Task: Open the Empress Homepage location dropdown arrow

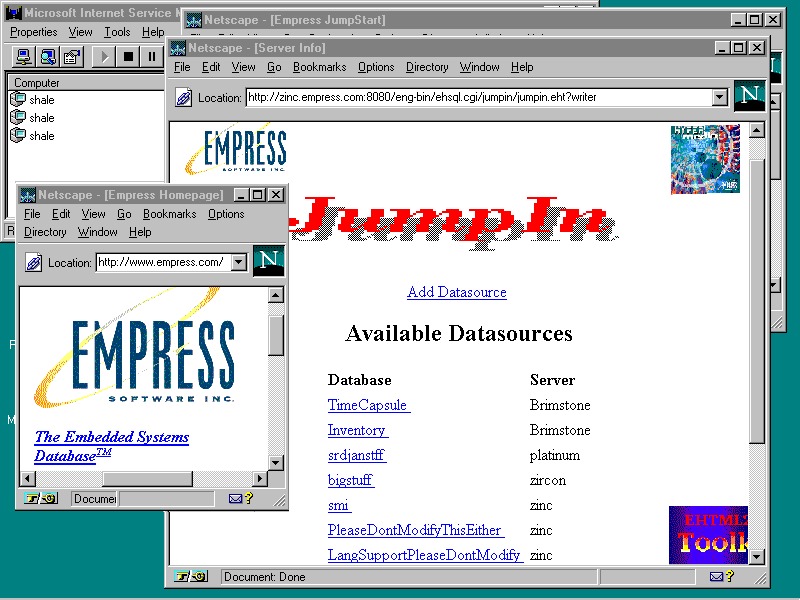Action: [238, 263]
